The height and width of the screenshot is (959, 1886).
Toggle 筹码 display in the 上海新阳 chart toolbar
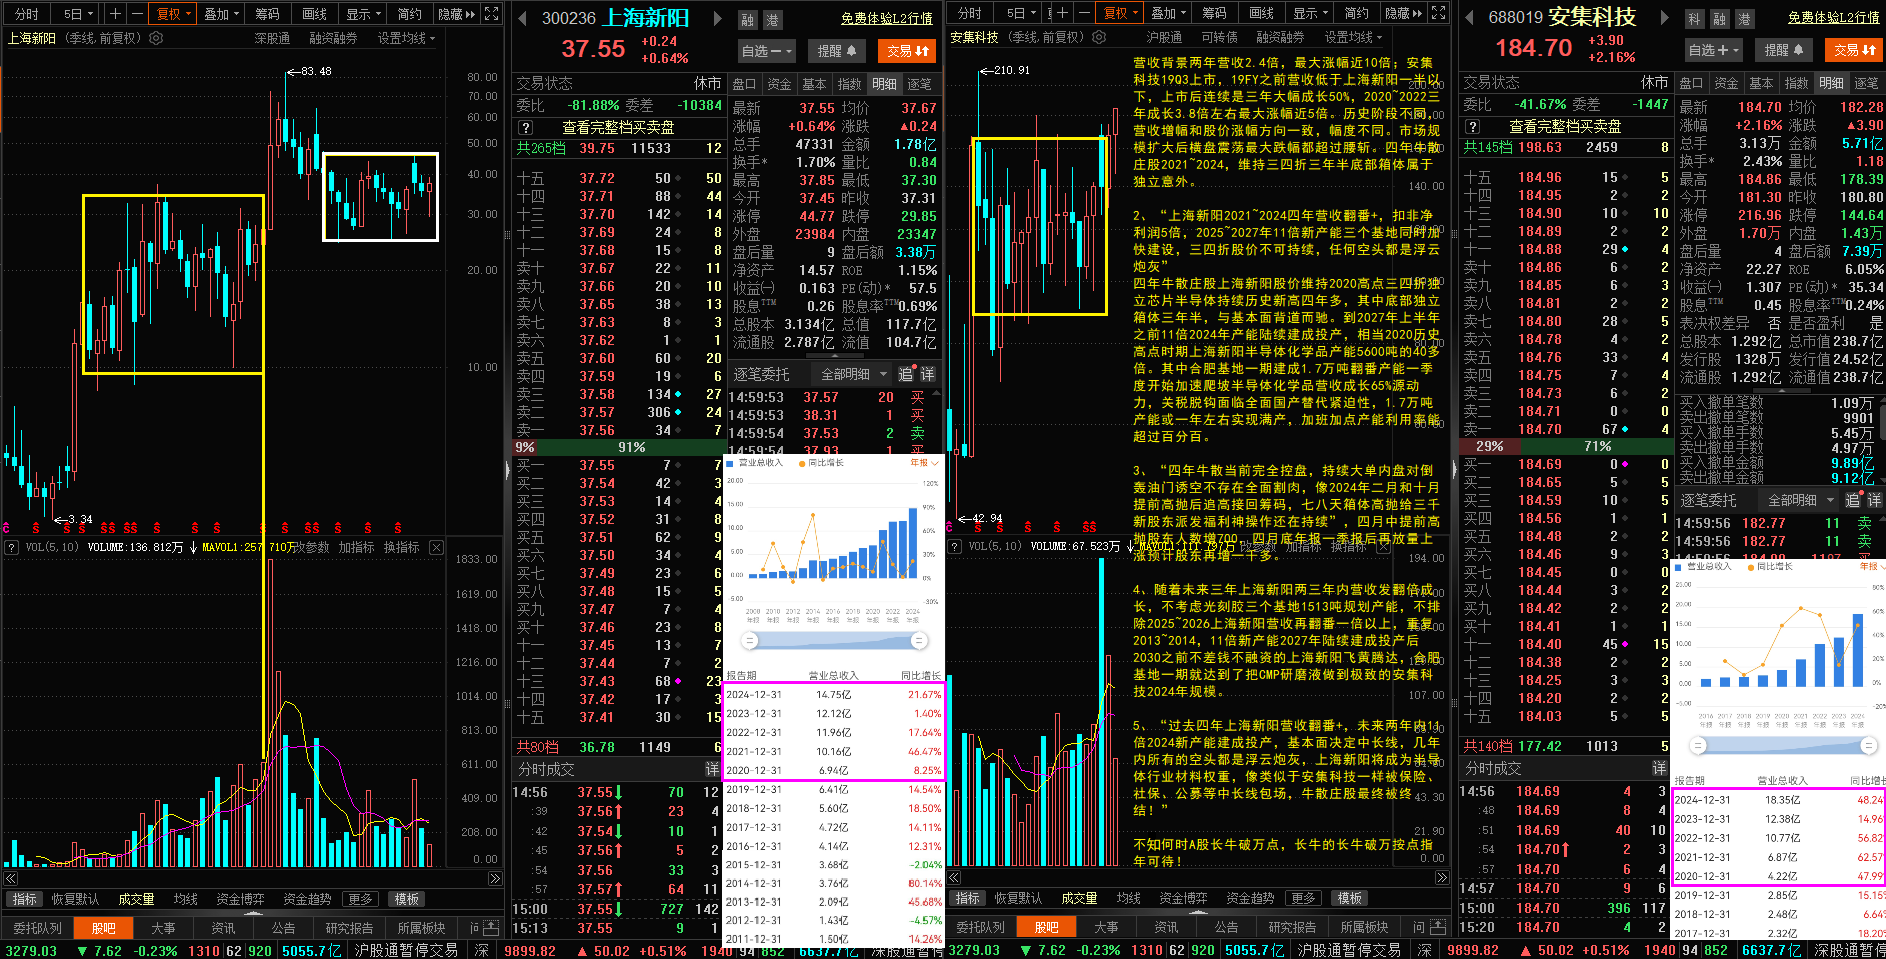click(x=267, y=14)
